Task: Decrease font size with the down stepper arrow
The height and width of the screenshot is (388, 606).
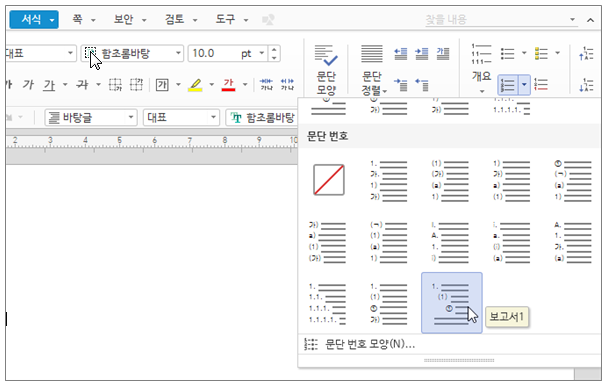Action: (274, 58)
